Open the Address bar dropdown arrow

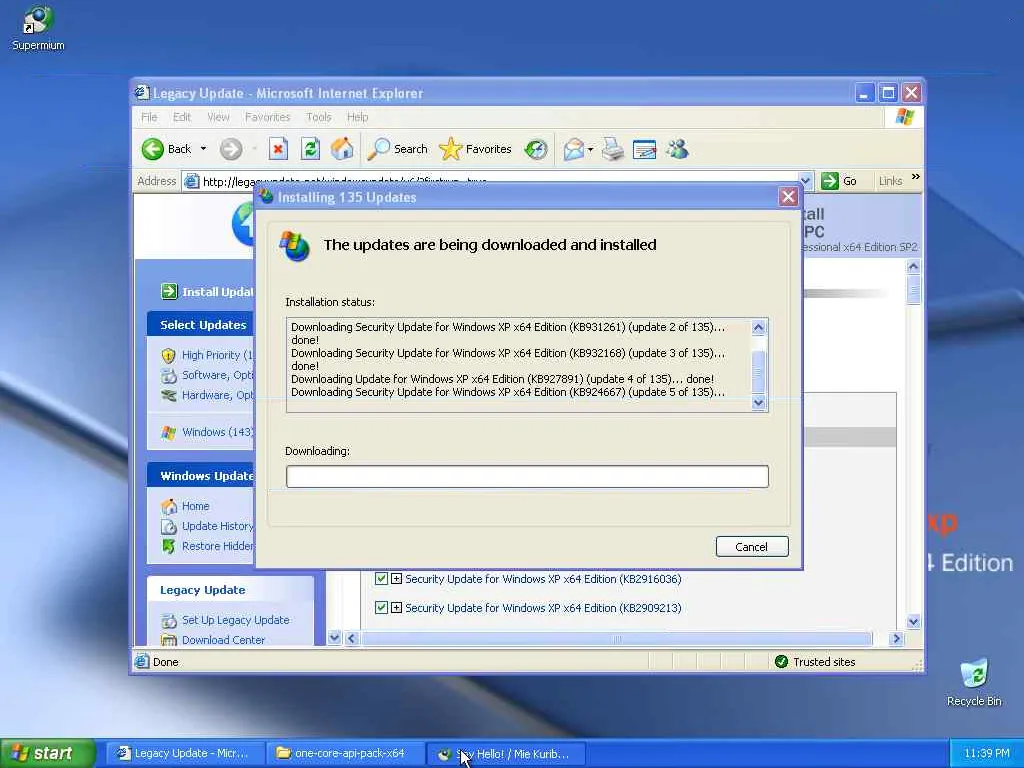click(807, 181)
